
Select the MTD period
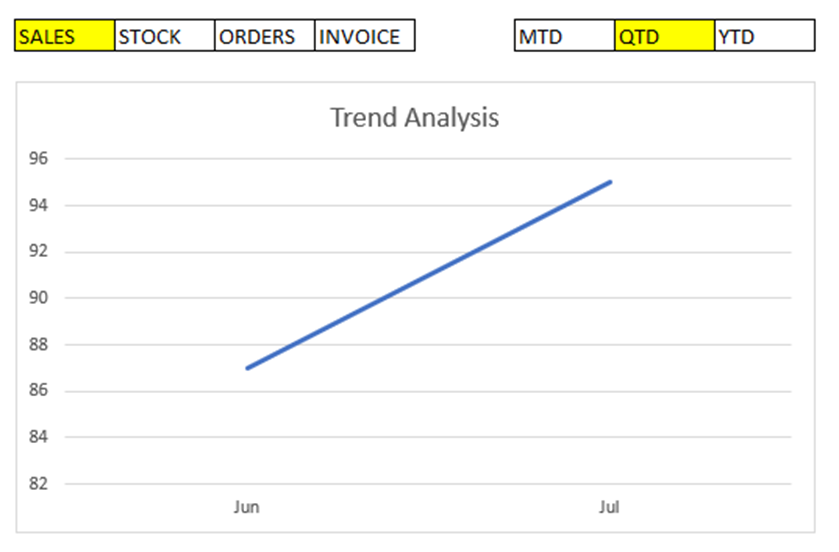click(x=565, y=36)
